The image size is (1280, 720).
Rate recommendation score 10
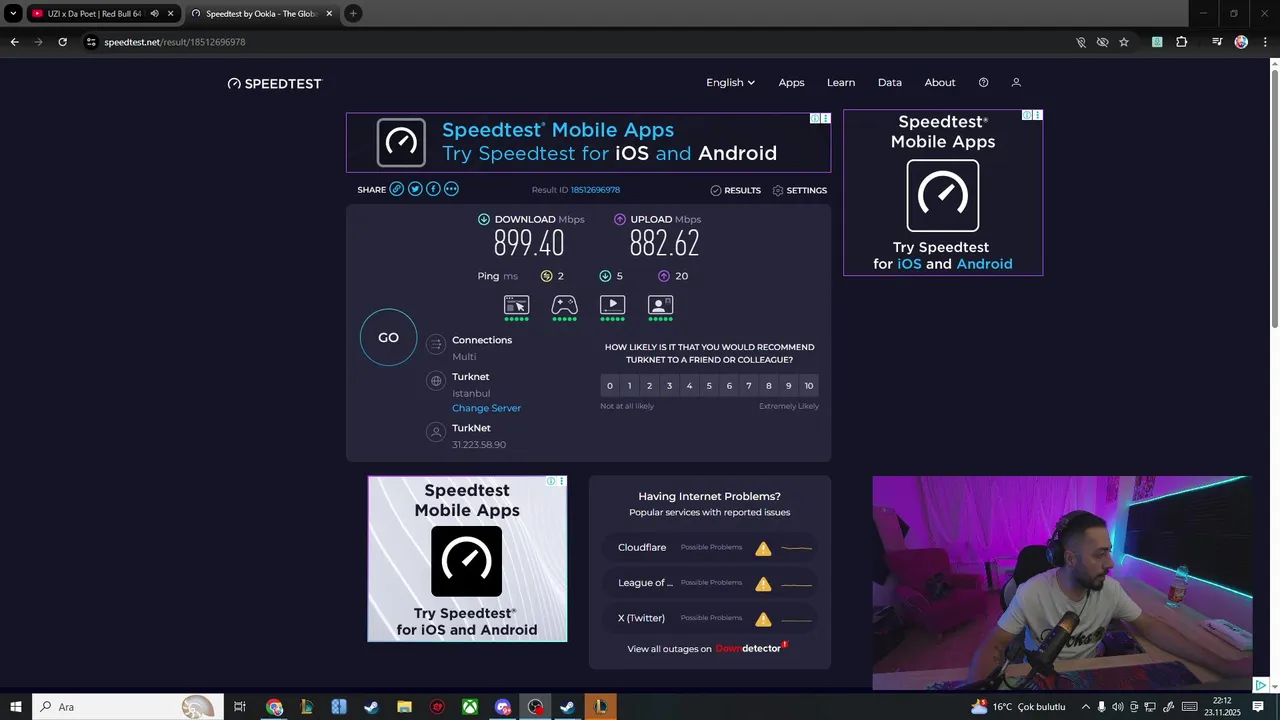(x=809, y=386)
